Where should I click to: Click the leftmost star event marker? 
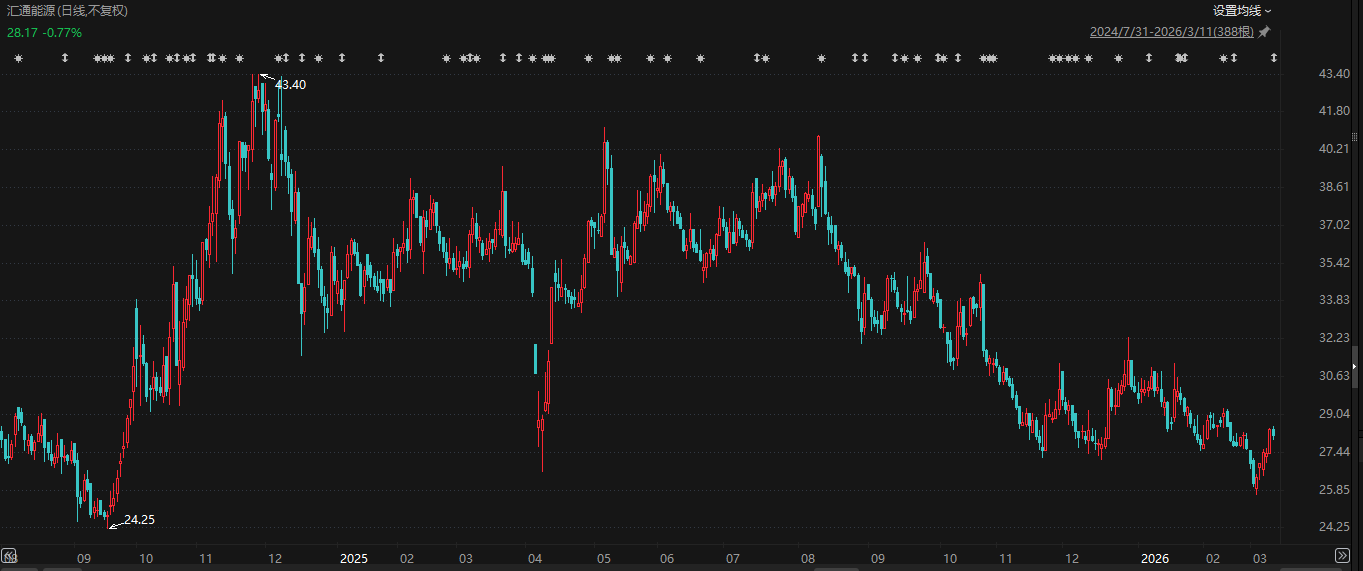[18, 58]
